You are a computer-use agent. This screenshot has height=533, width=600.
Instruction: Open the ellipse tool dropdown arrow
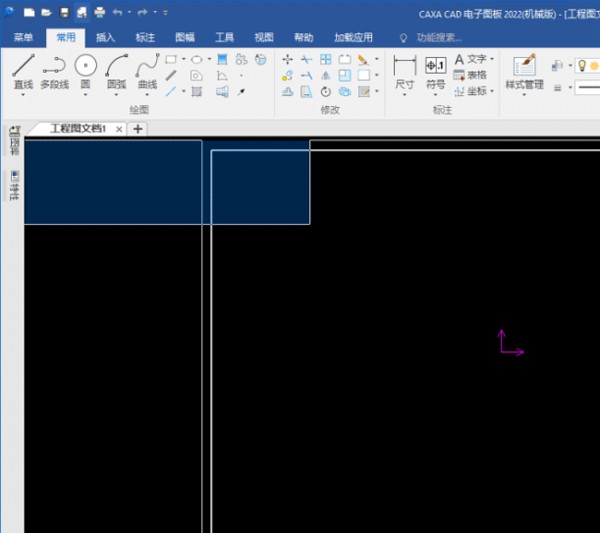[209, 59]
